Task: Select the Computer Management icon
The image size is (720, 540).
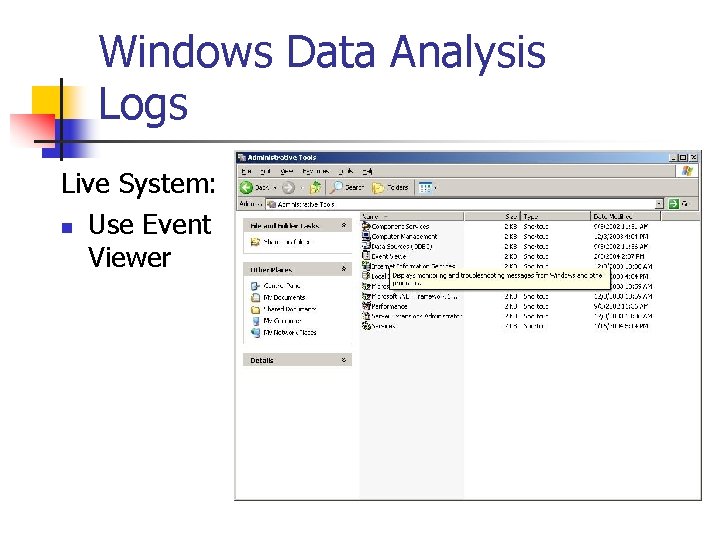Action: coord(366,236)
